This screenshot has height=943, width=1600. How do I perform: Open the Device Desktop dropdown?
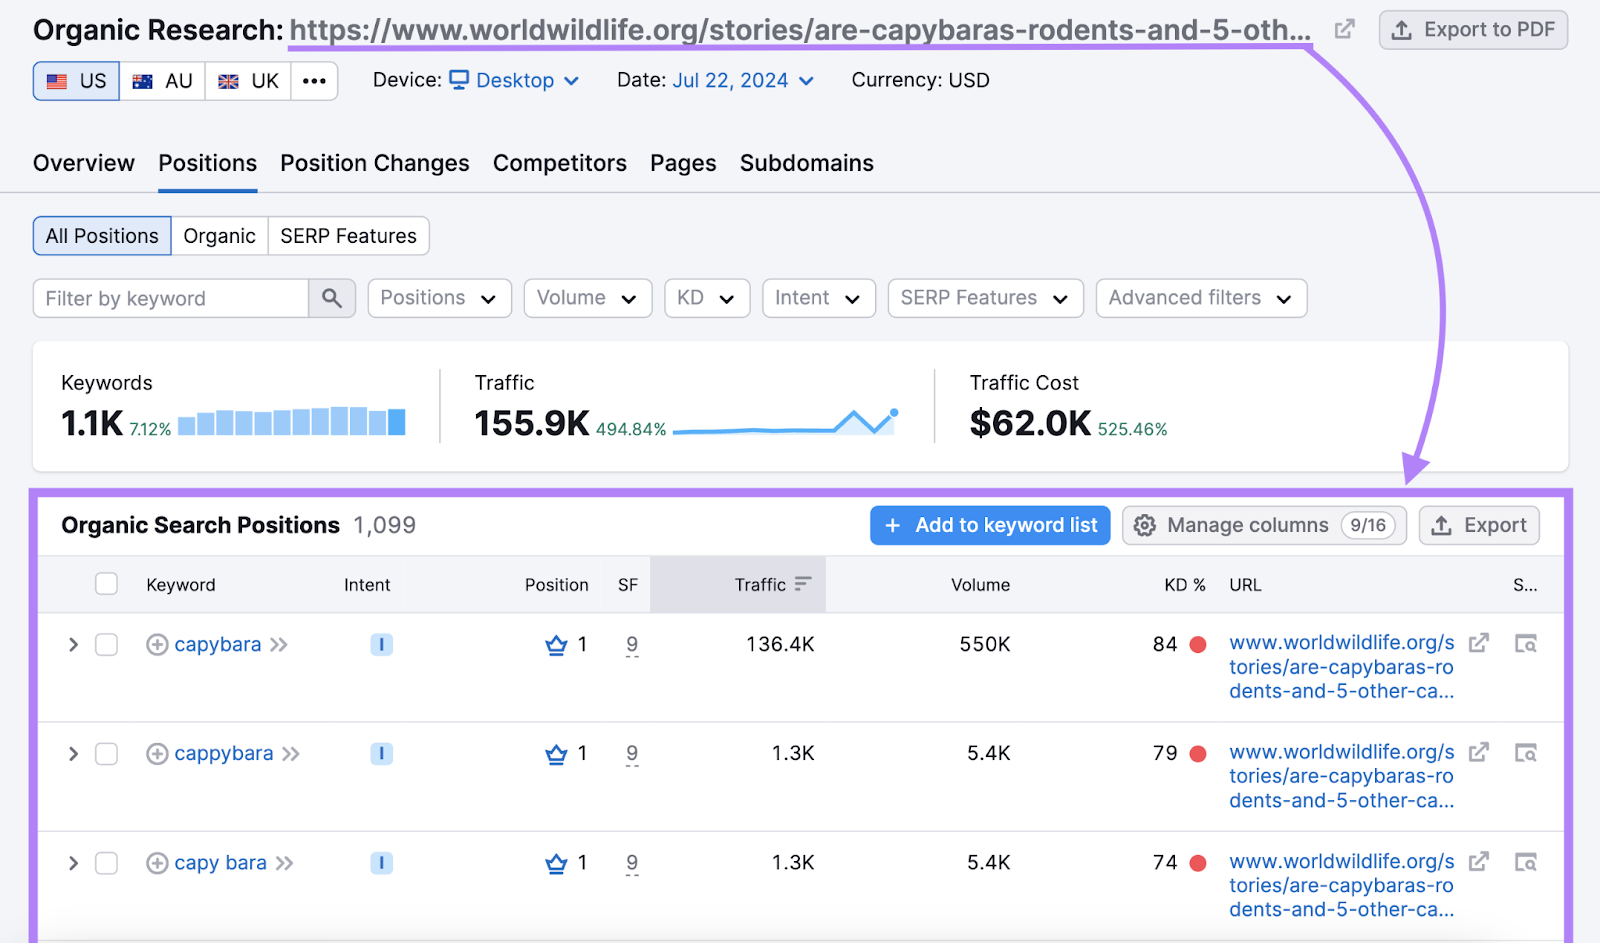[x=514, y=81]
